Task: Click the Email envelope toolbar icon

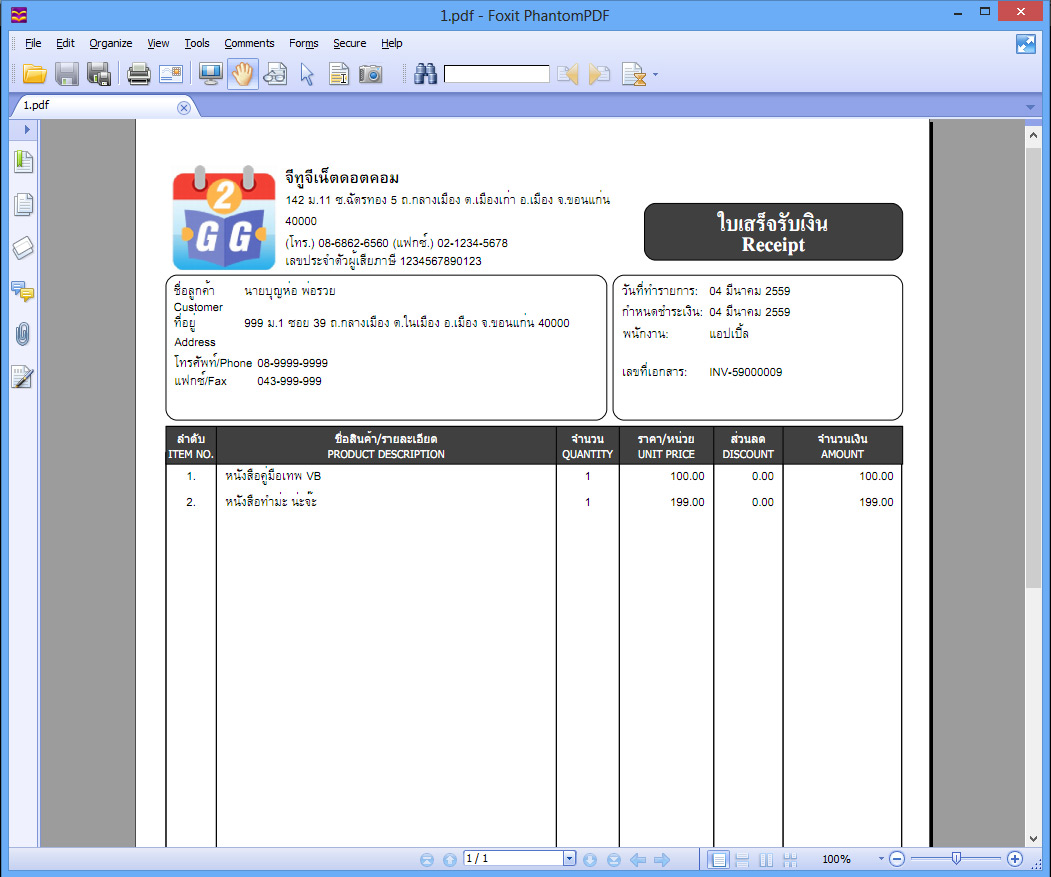Action: [x=171, y=74]
